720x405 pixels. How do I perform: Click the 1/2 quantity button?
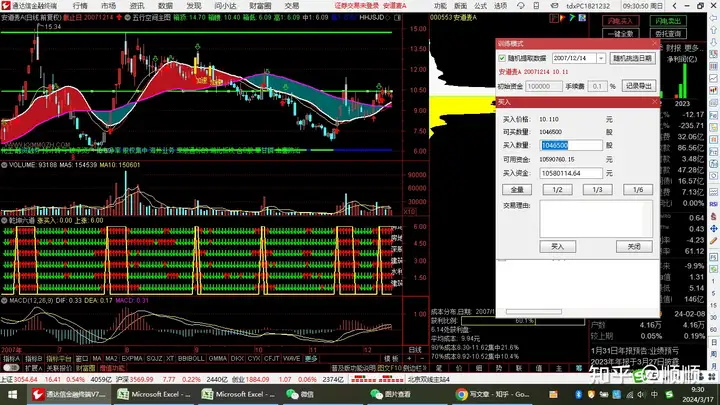point(557,190)
